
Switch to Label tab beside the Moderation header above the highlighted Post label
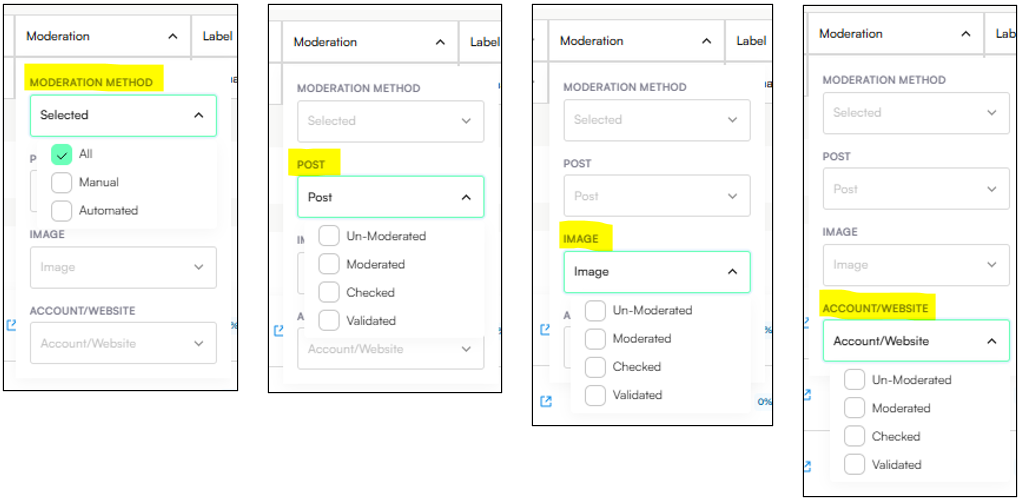[484, 42]
